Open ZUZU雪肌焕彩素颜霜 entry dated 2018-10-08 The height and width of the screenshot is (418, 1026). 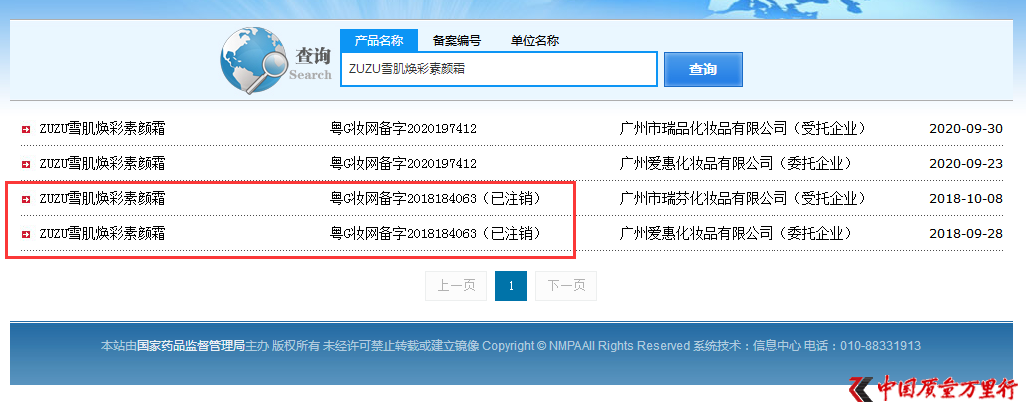102,198
